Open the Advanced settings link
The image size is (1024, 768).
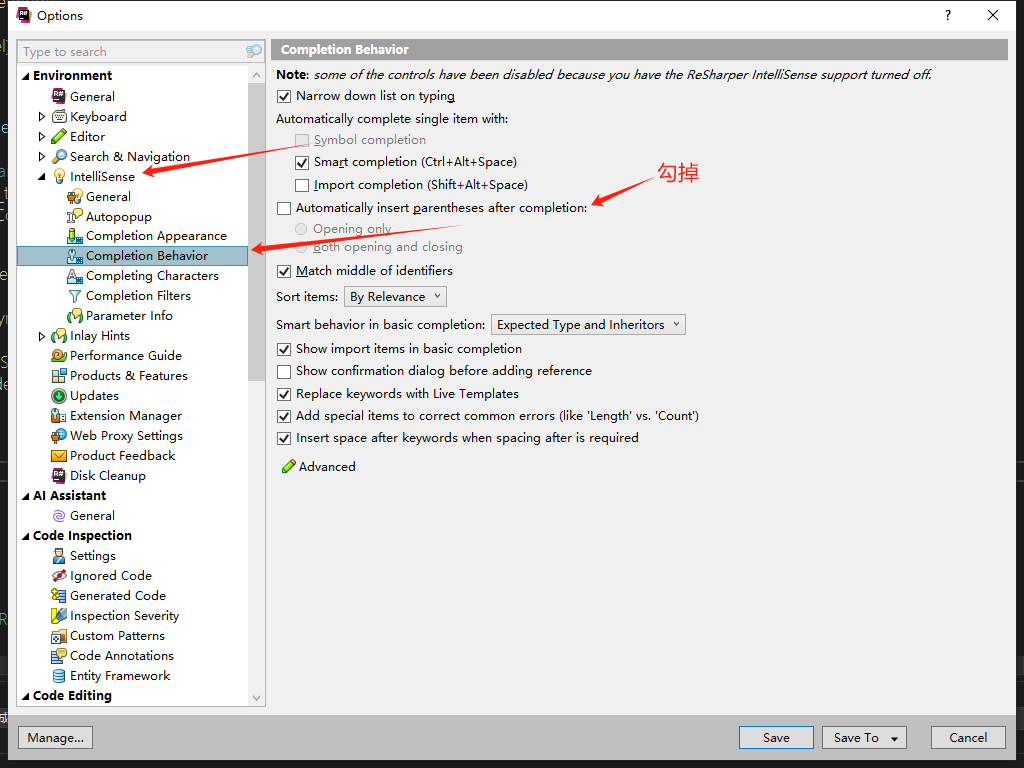(319, 467)
